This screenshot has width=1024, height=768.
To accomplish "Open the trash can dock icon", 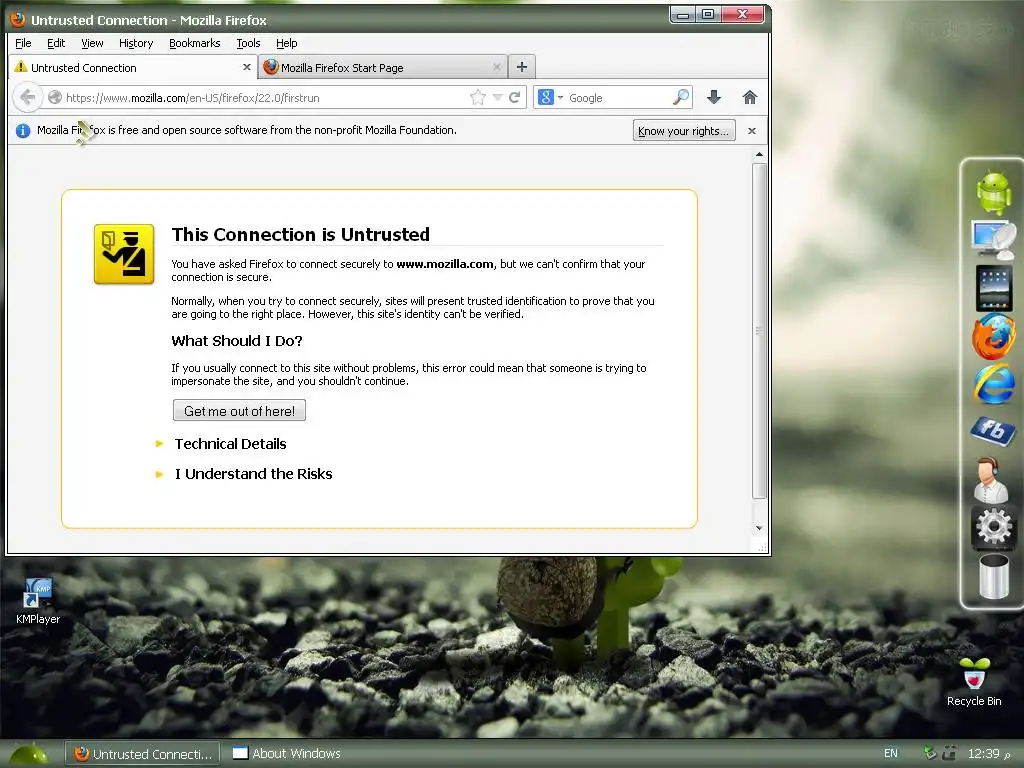I will (993, 576).
